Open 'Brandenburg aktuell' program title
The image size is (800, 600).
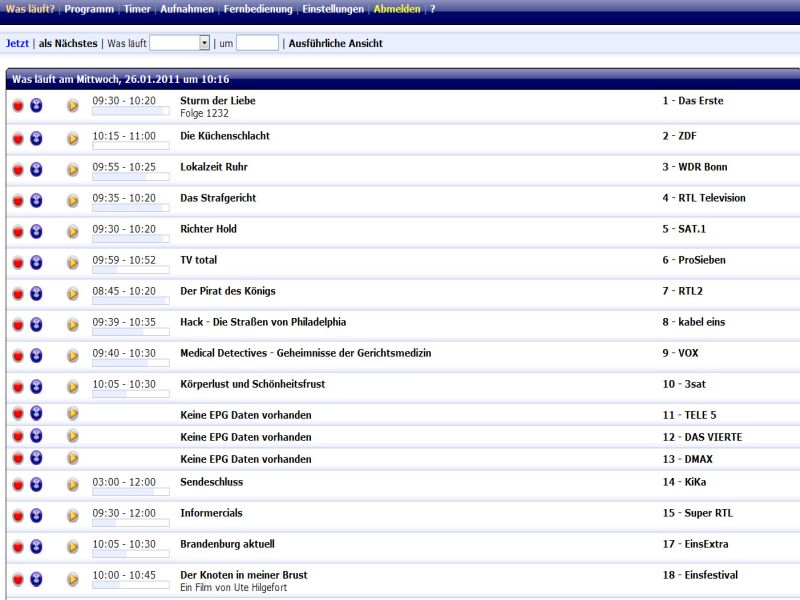point(228,544)
